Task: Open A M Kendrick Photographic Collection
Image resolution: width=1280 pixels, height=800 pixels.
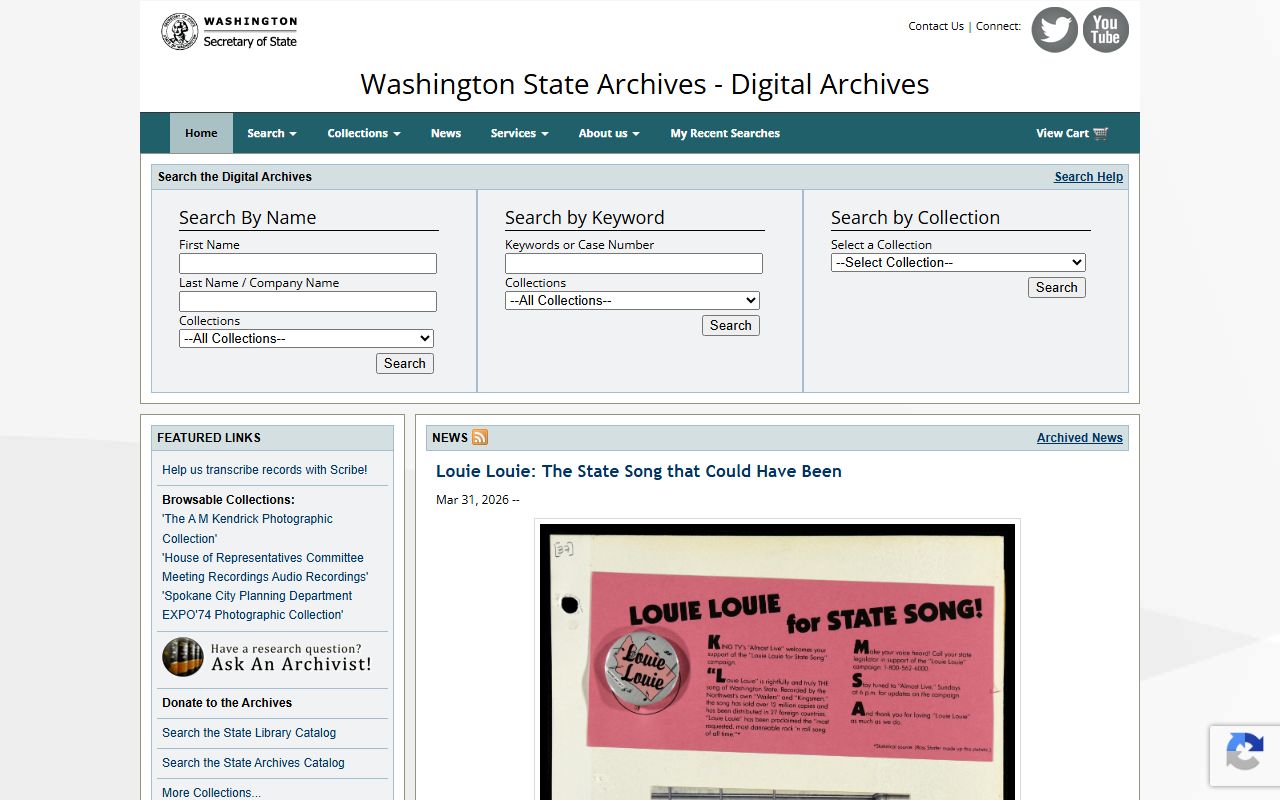Action: coord(248,528)
